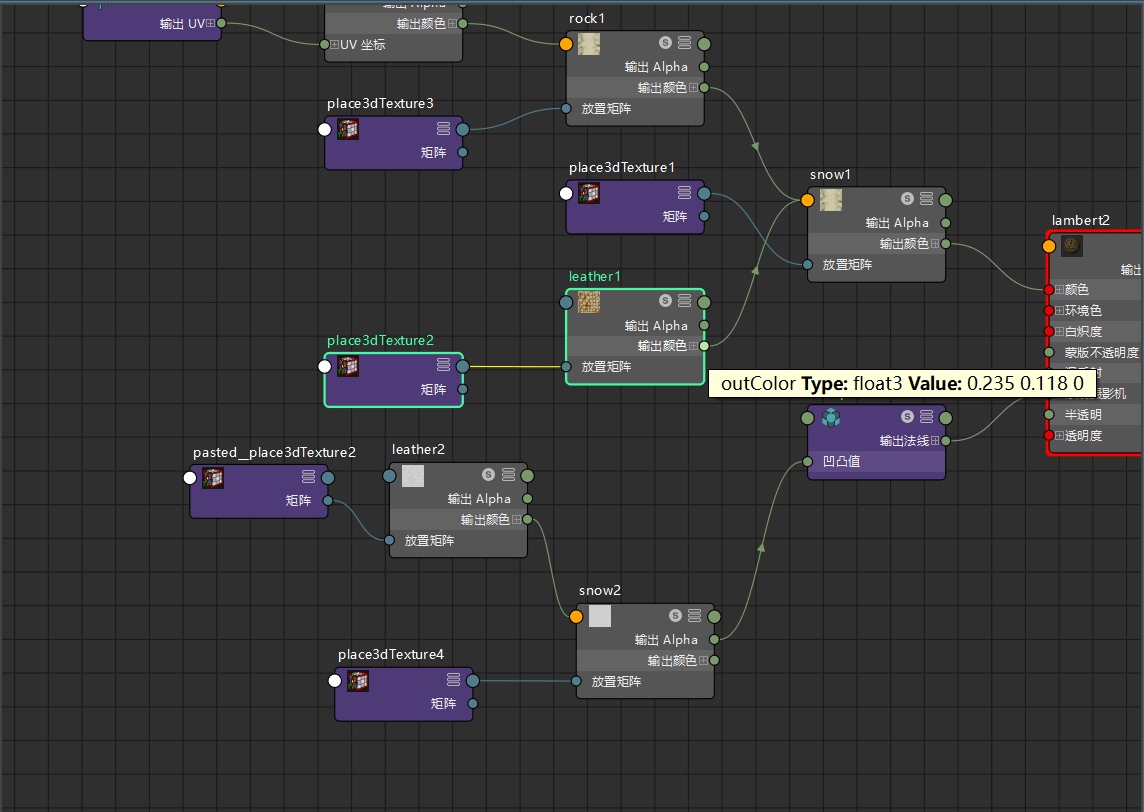Click 输出 Alpha output port on leather1
1144x812 pixels.
[x=704, y=325]
